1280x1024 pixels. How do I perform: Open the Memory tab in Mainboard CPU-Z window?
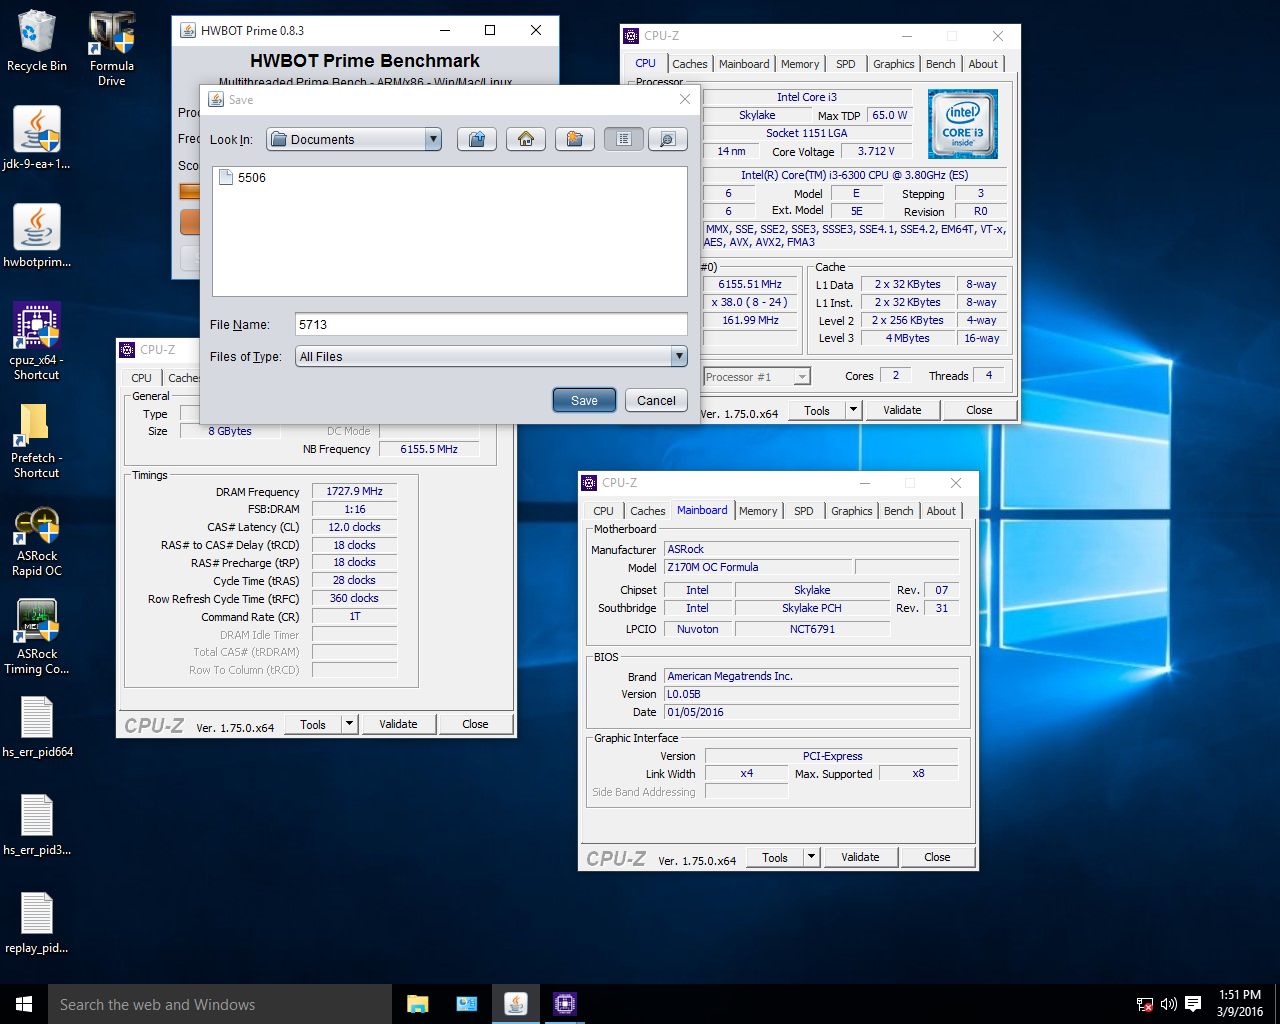pyautogui.click(x=758, y=511)
